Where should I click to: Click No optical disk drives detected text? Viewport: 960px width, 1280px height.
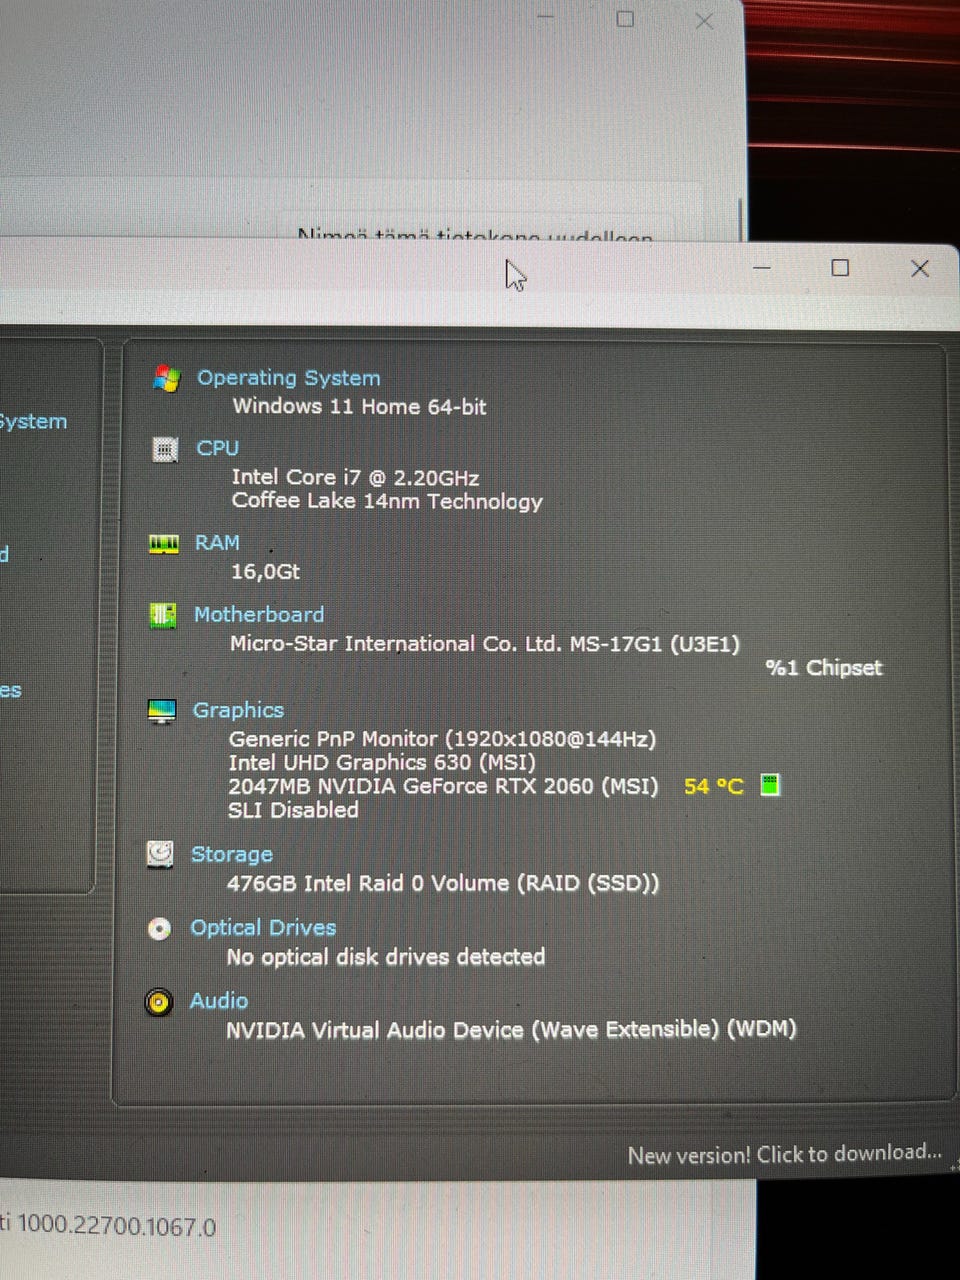point(385,957)
